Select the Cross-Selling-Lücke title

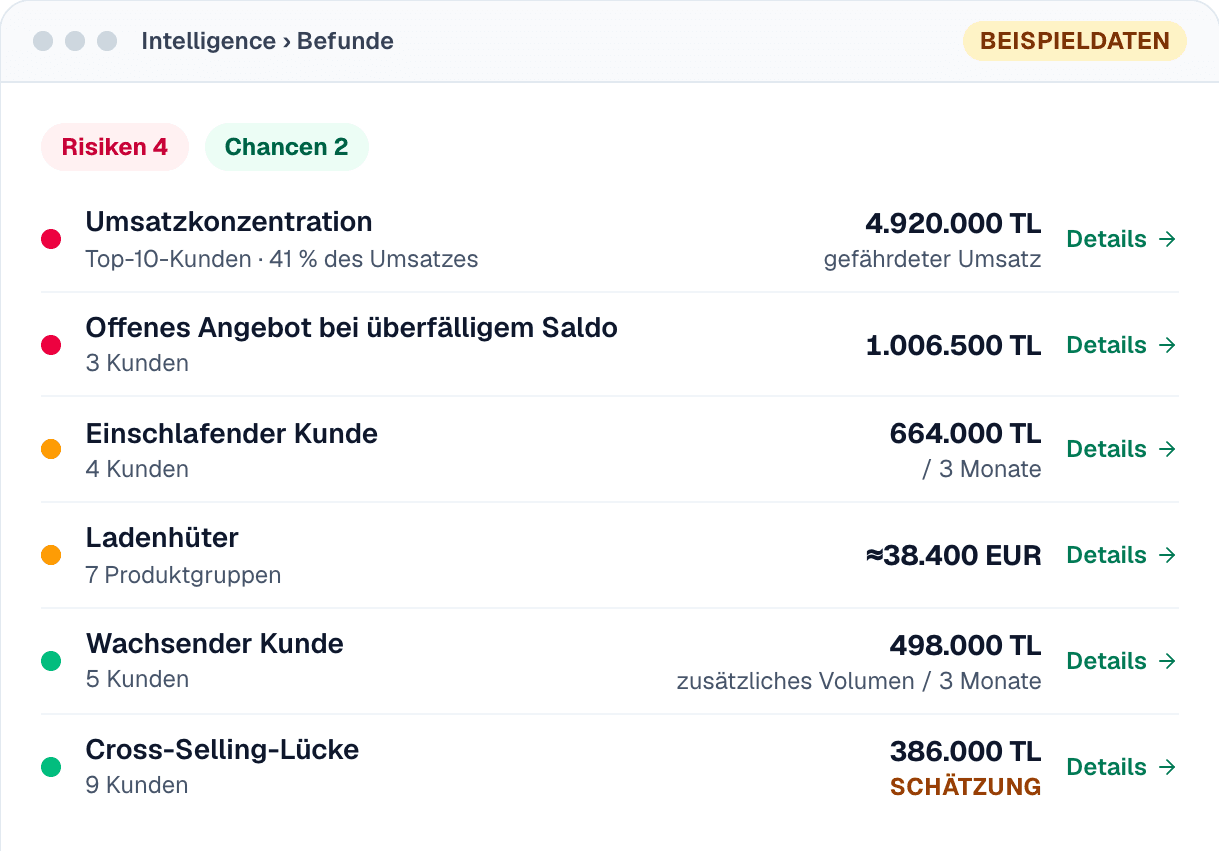(x=222, y=750)
